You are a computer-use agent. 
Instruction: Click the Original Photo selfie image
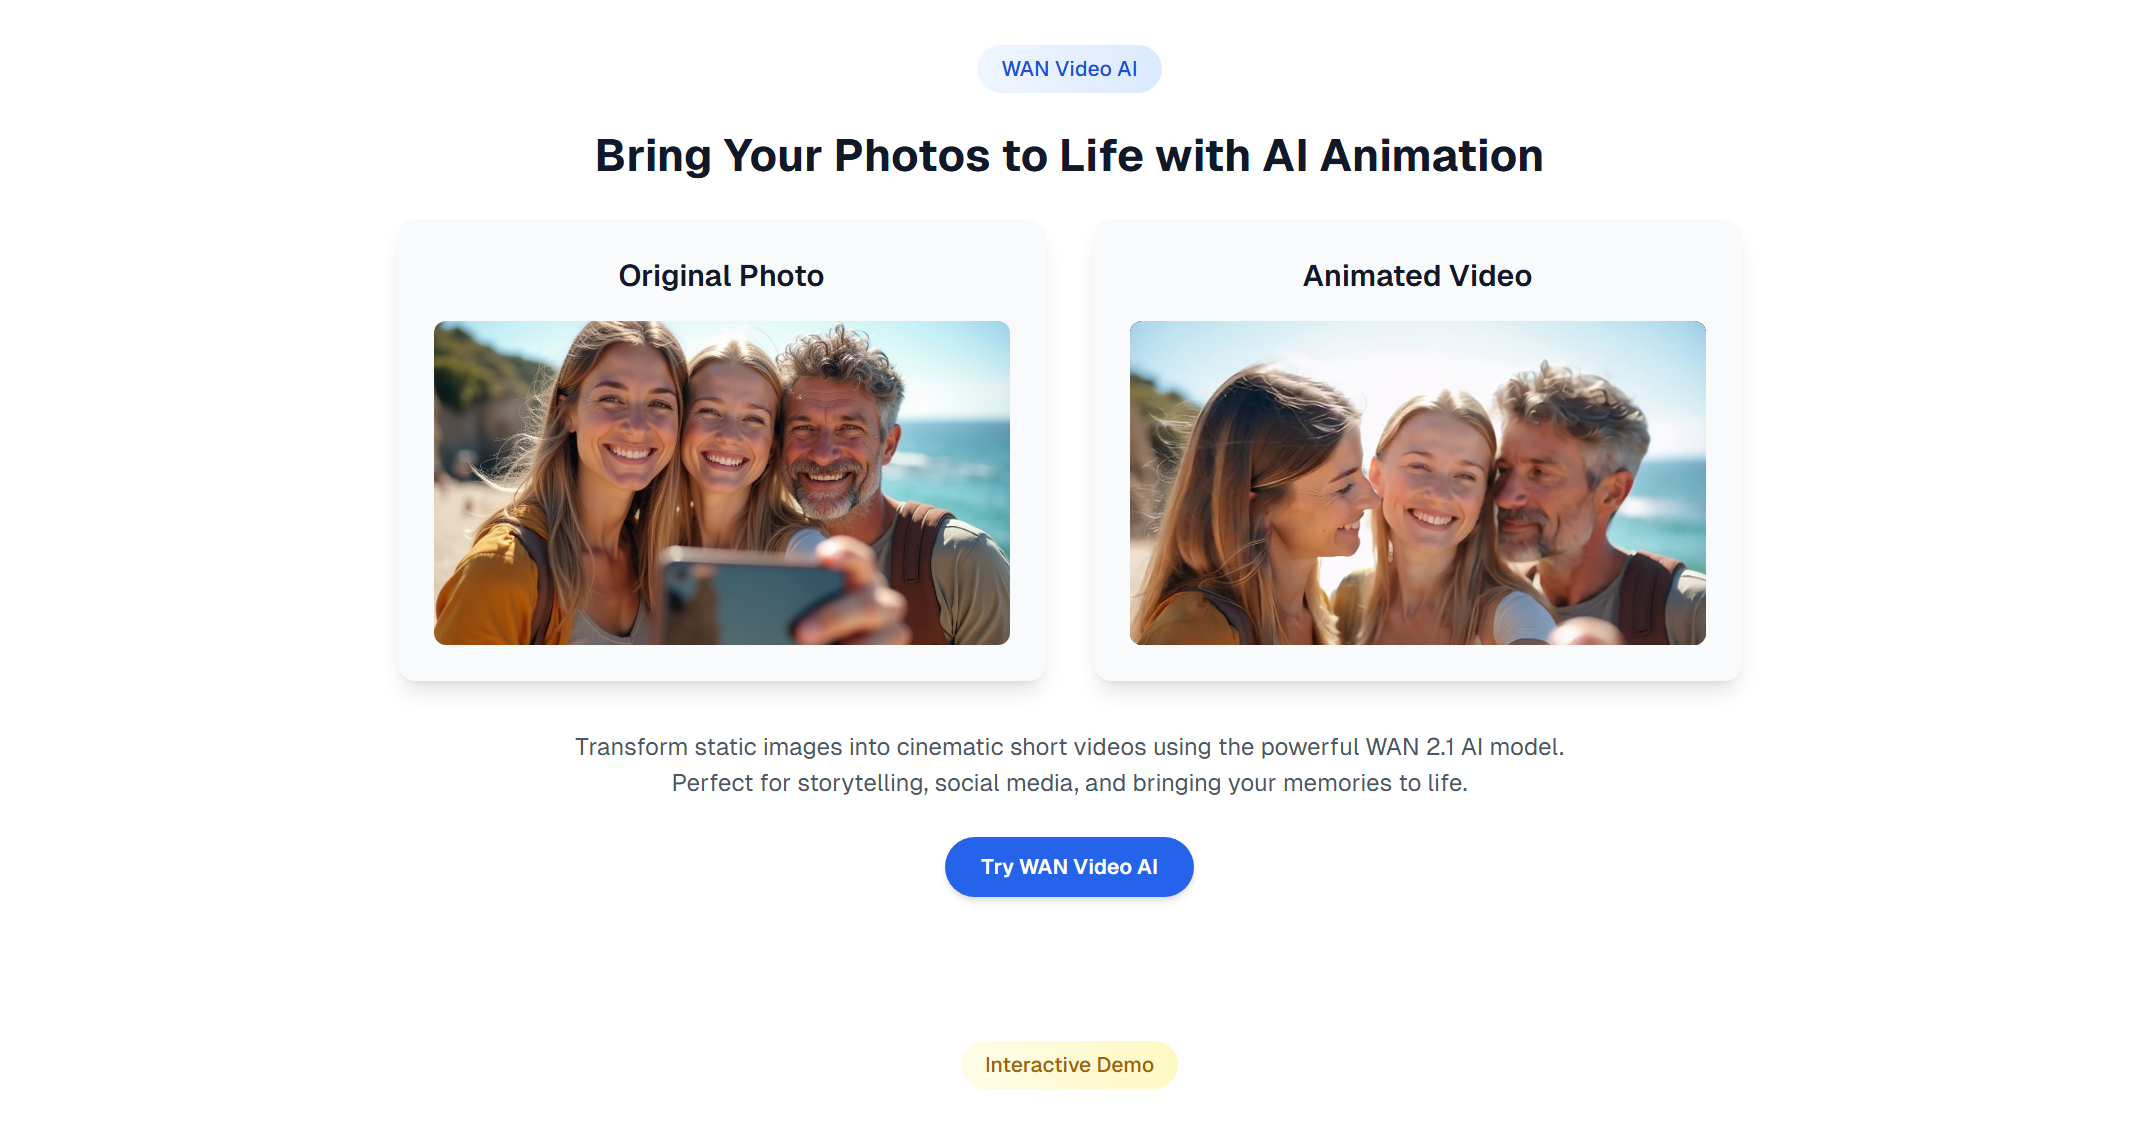(722, 483)
